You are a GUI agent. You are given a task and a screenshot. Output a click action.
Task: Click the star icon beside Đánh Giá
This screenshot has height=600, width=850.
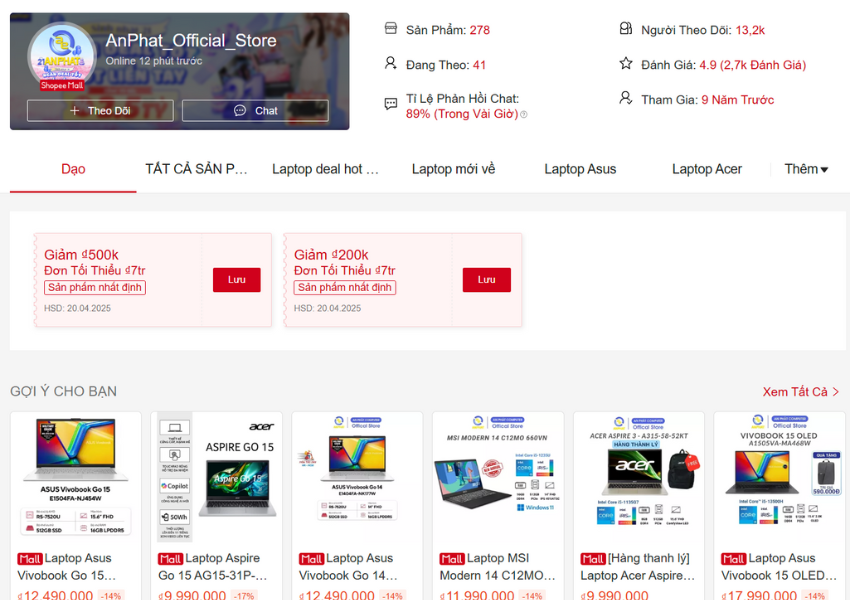pyautogui.click(x=626, y=63)
